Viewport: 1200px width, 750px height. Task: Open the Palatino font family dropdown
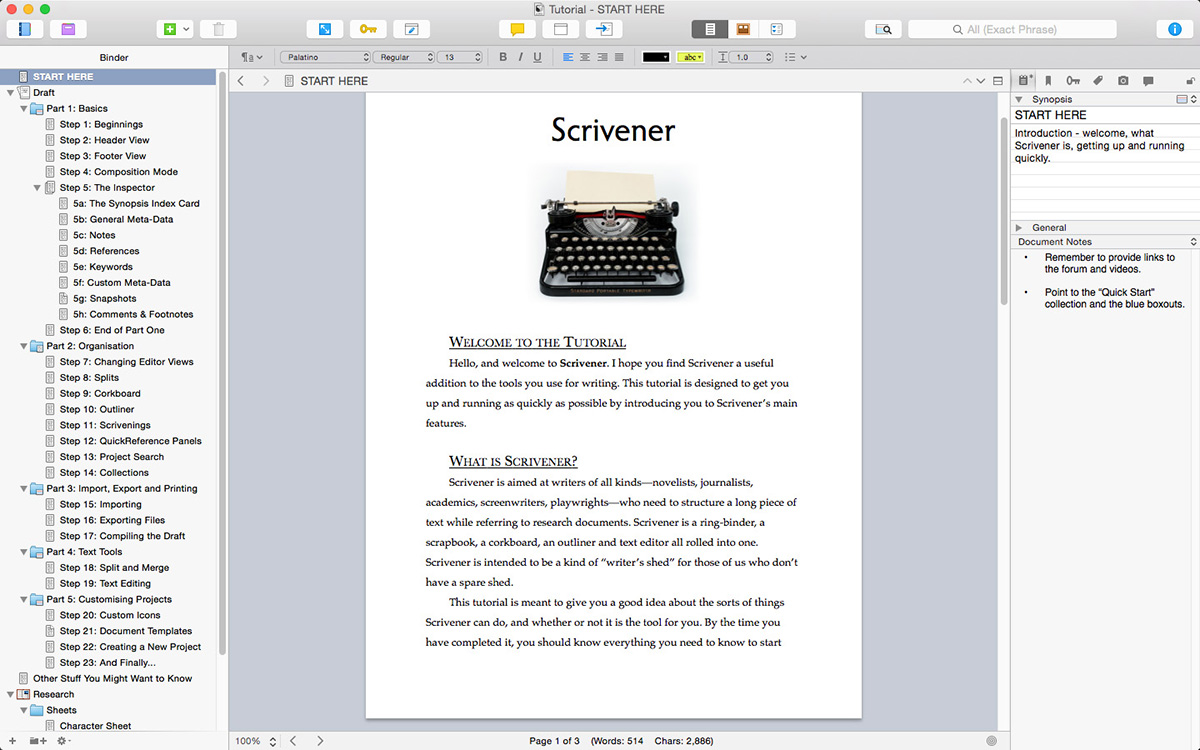pyautogui.click(x=325, y=57)
